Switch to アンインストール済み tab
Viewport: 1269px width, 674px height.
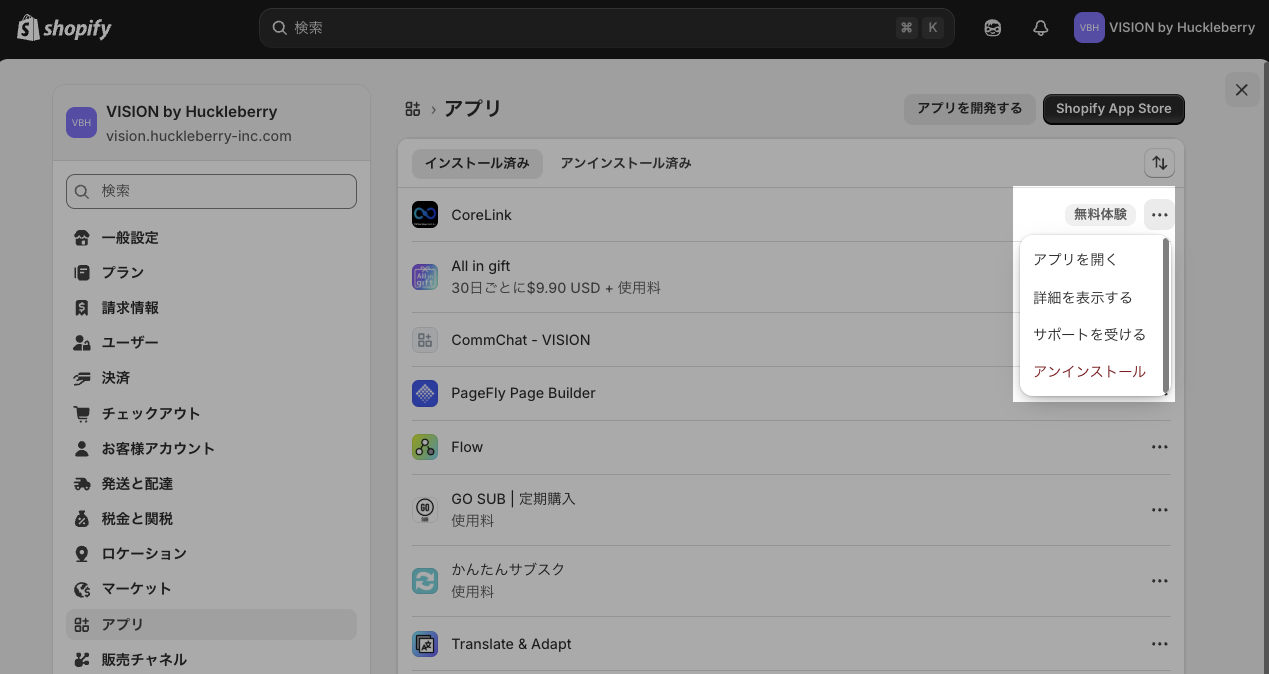625,163
